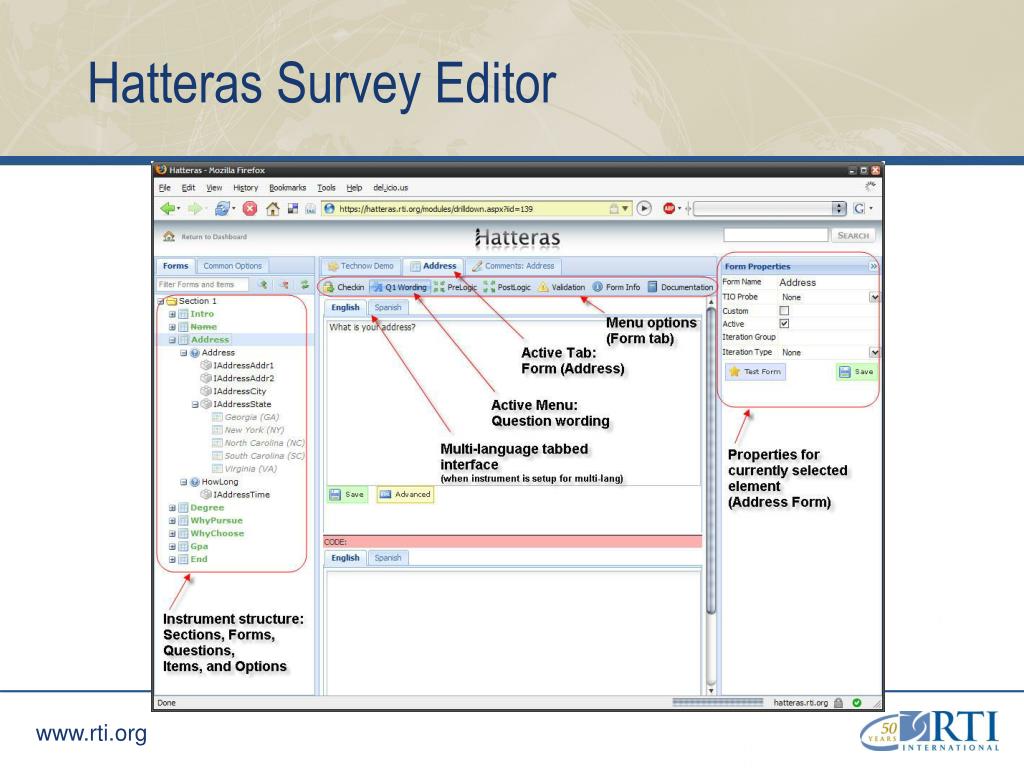Expand the WhyPursue form node

coord(172,520)
